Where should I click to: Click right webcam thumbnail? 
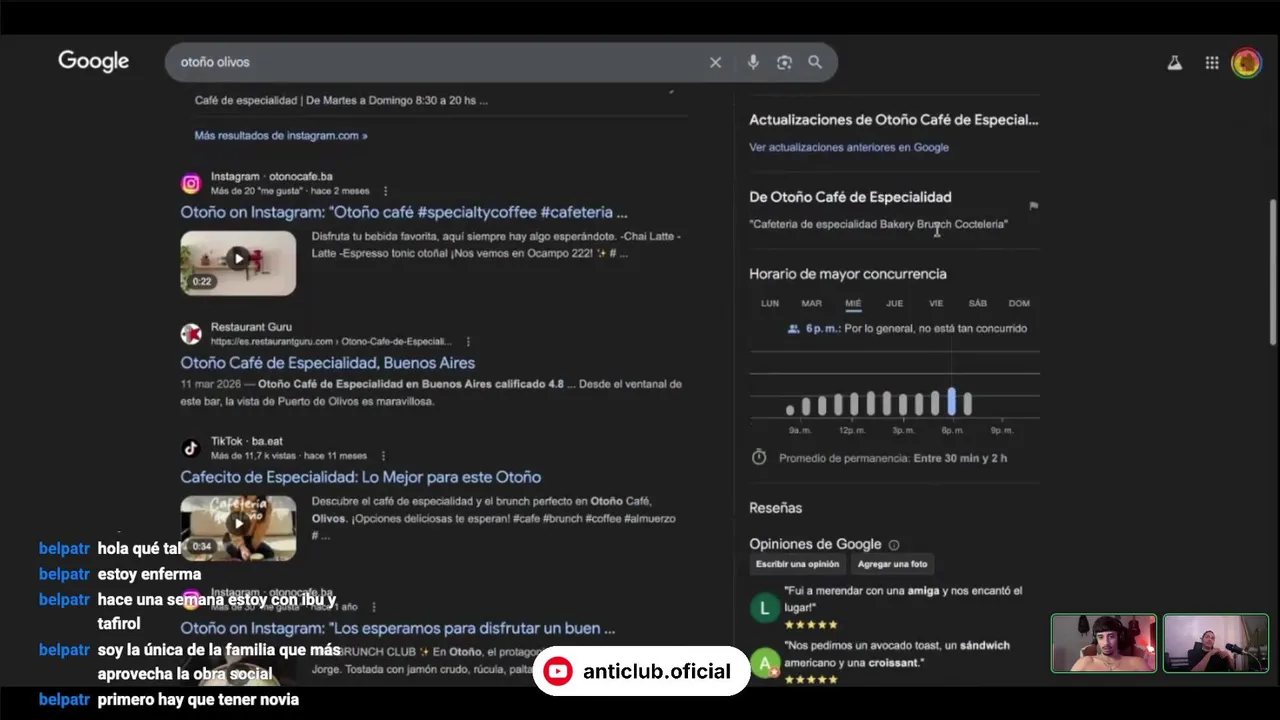(1216, 643)
